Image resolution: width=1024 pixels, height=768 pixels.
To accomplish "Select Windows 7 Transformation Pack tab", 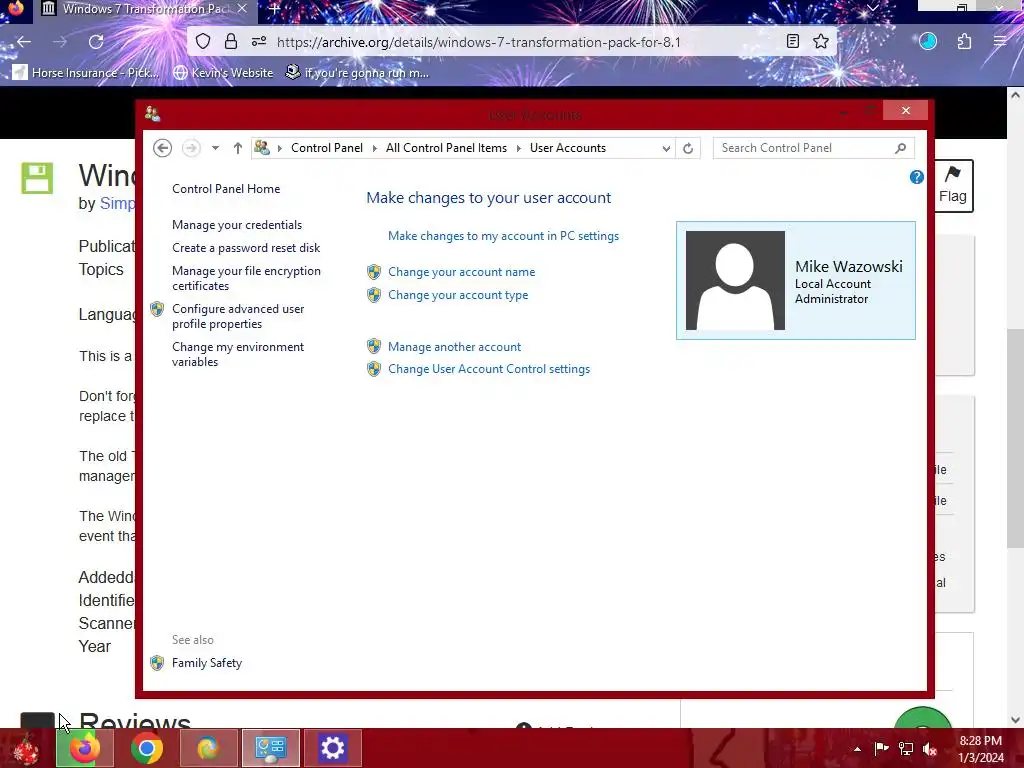I will point(136,9).
